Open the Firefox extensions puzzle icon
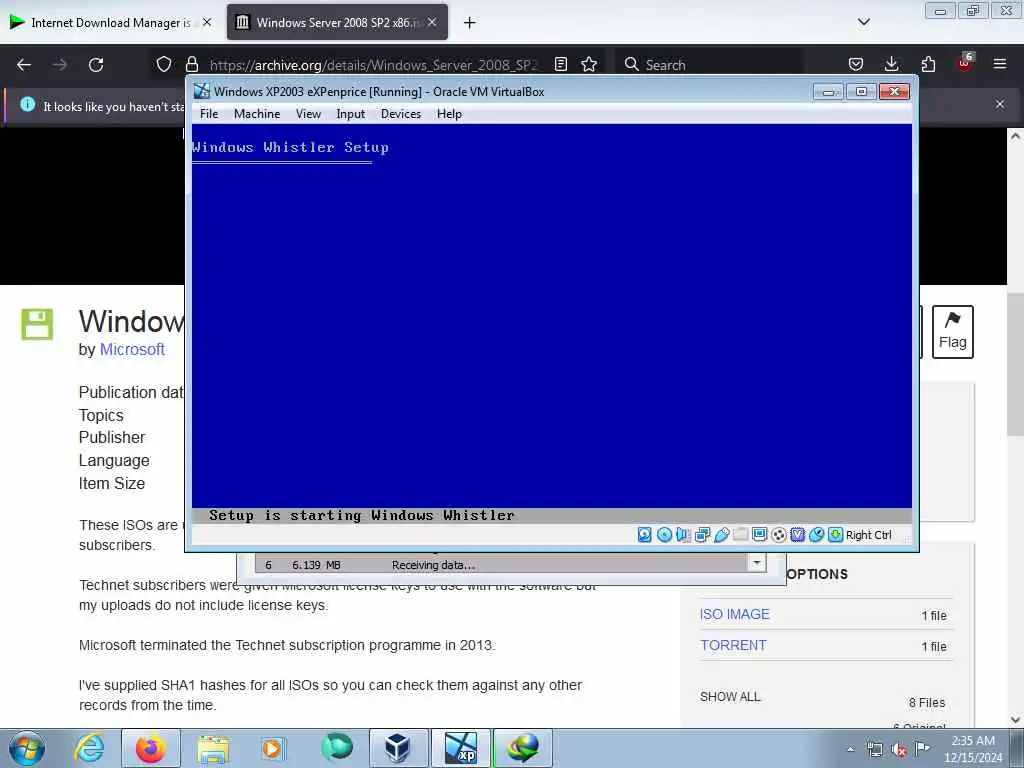 point(928,64)
